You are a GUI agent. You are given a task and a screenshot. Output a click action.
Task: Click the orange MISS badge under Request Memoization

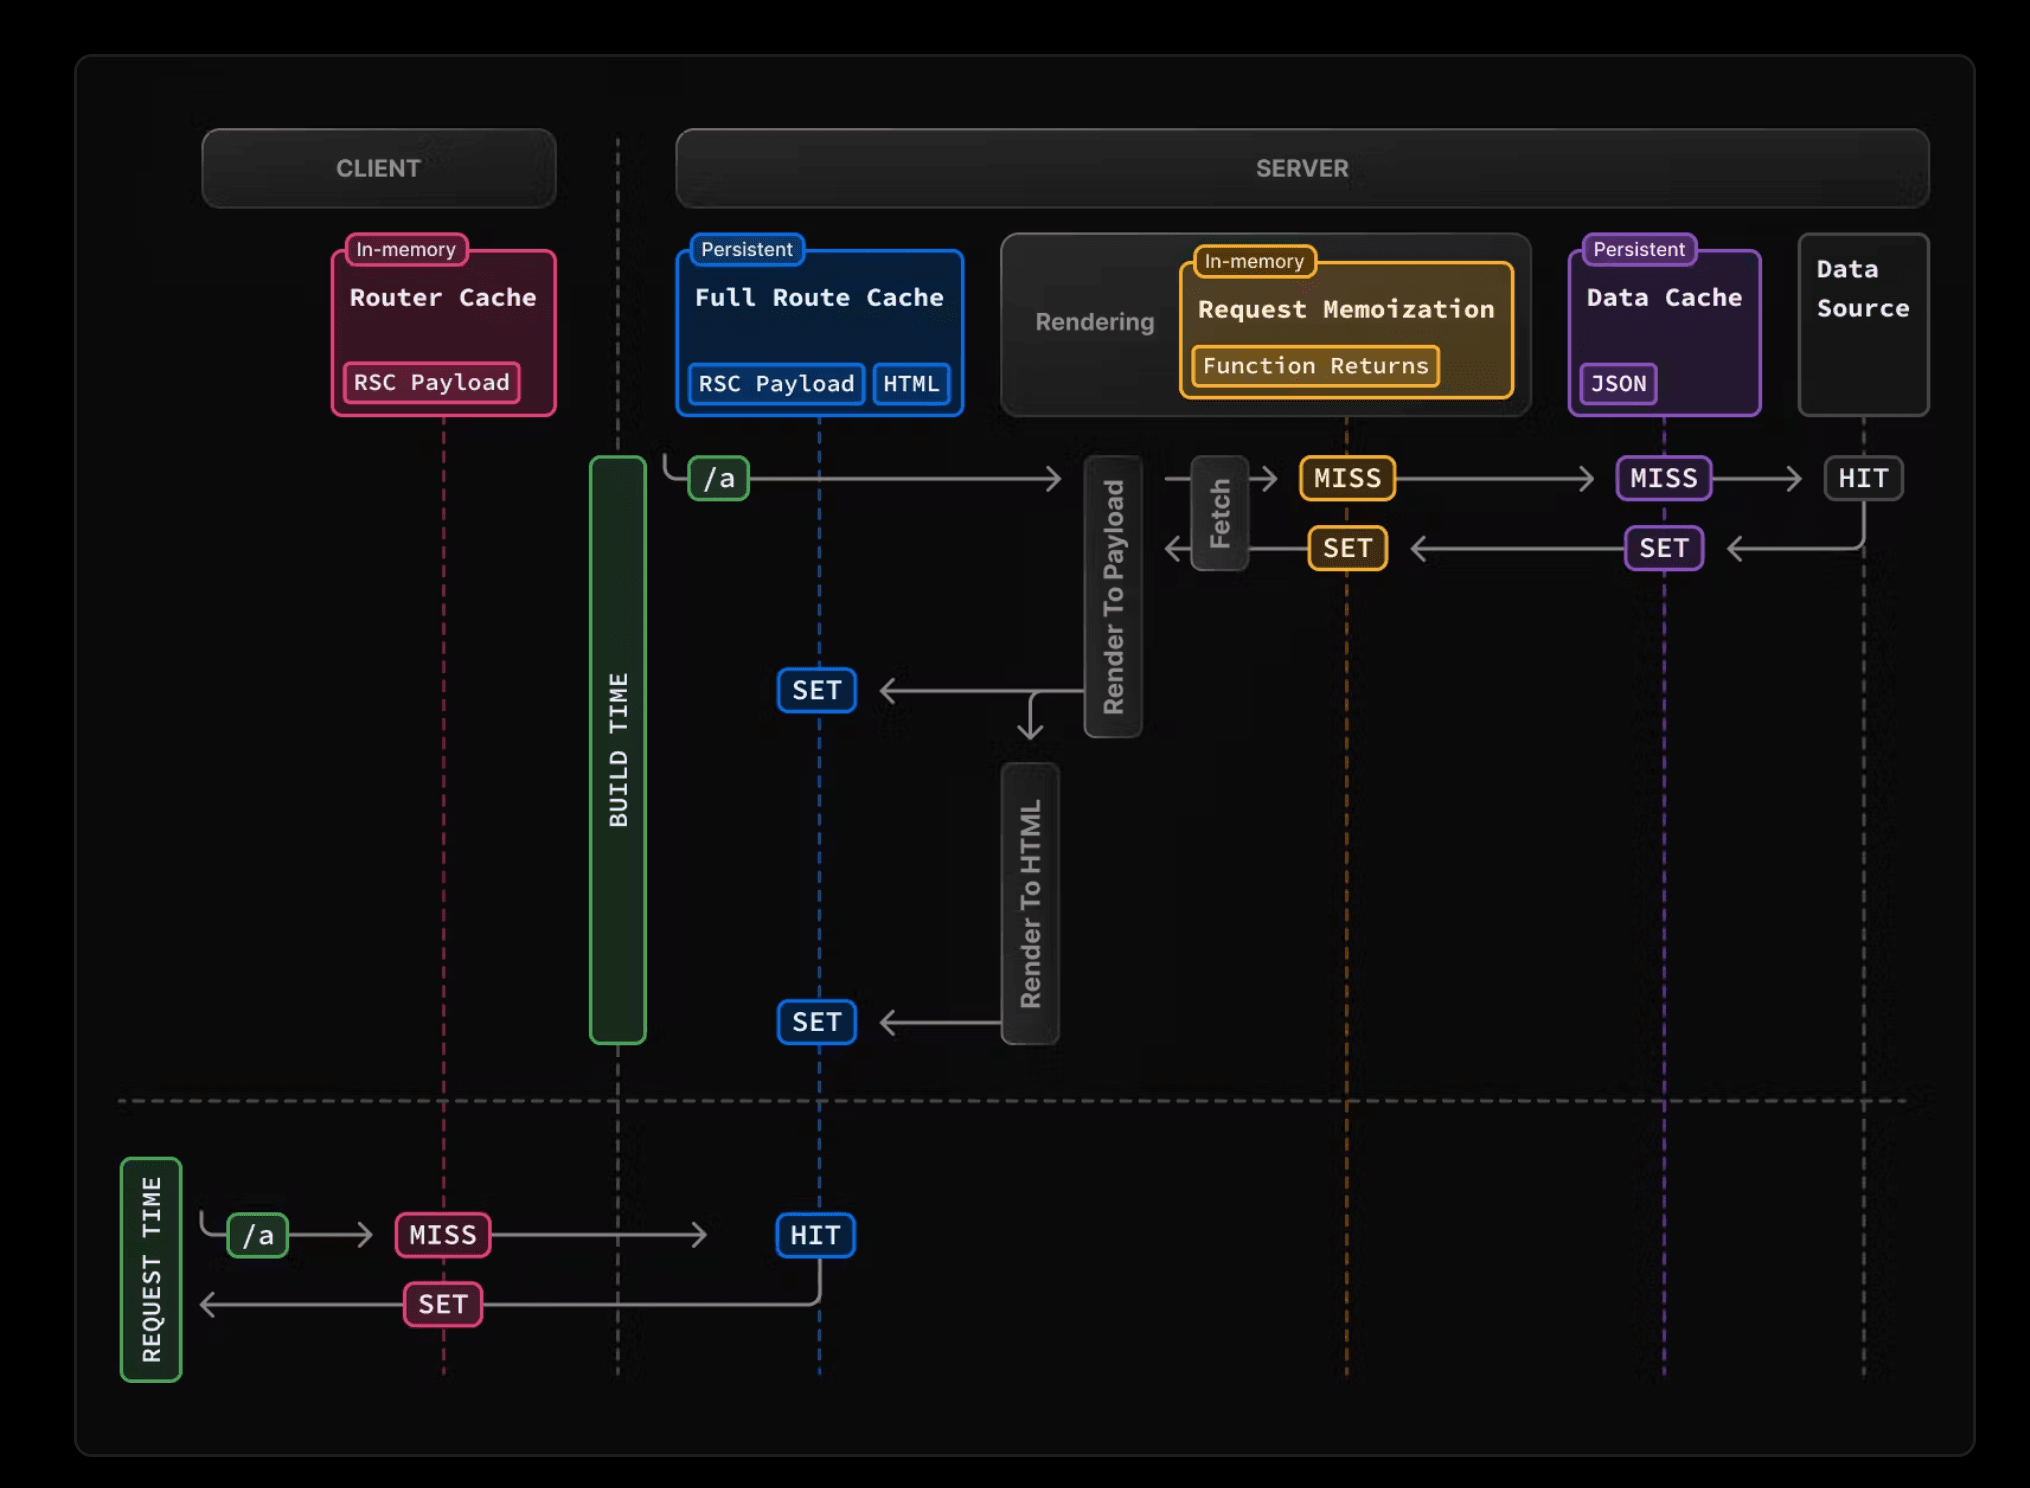click(x=1347, y=479)
